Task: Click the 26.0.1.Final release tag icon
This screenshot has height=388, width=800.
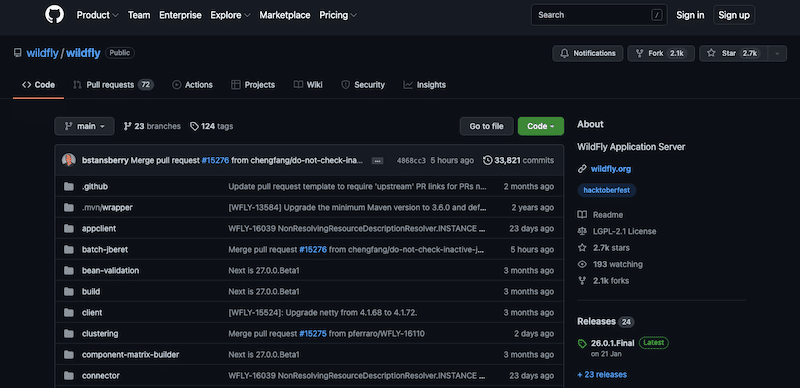Action: [582, 344]
